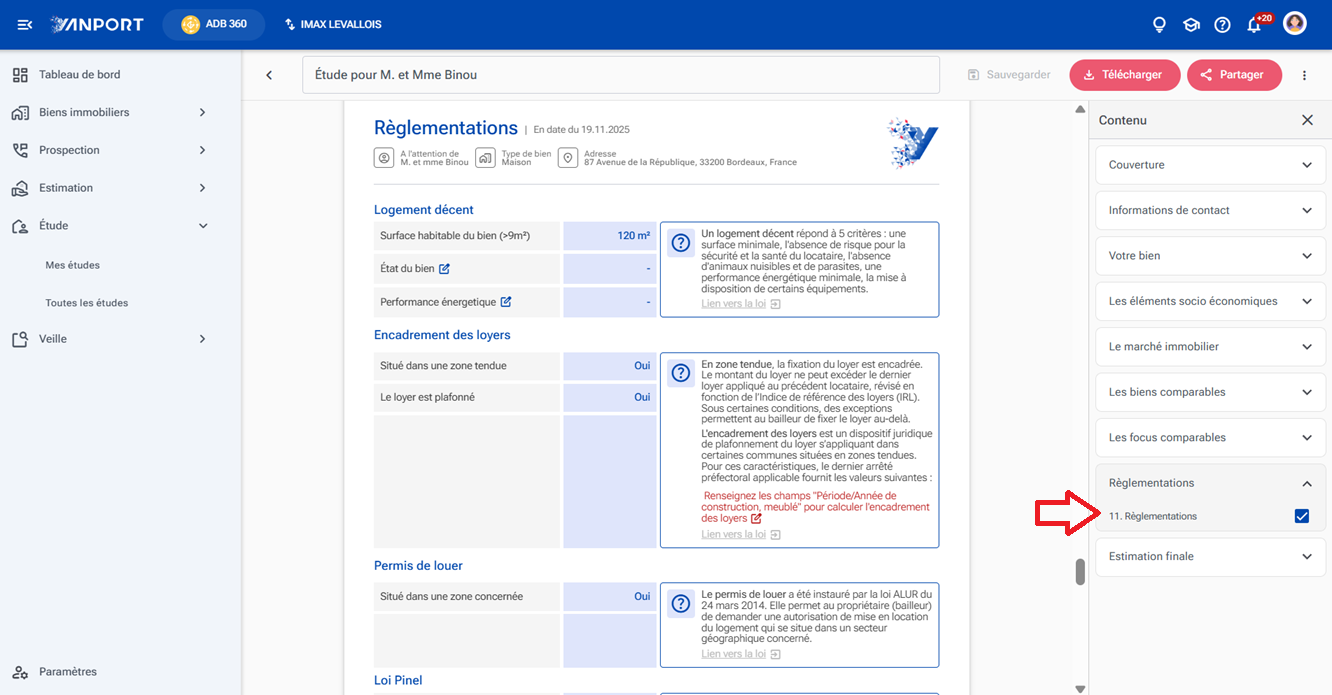This screenshot has height=695, width=1332.
Task: Open notifications bell with +20 badge
Action: (1254, 25)
